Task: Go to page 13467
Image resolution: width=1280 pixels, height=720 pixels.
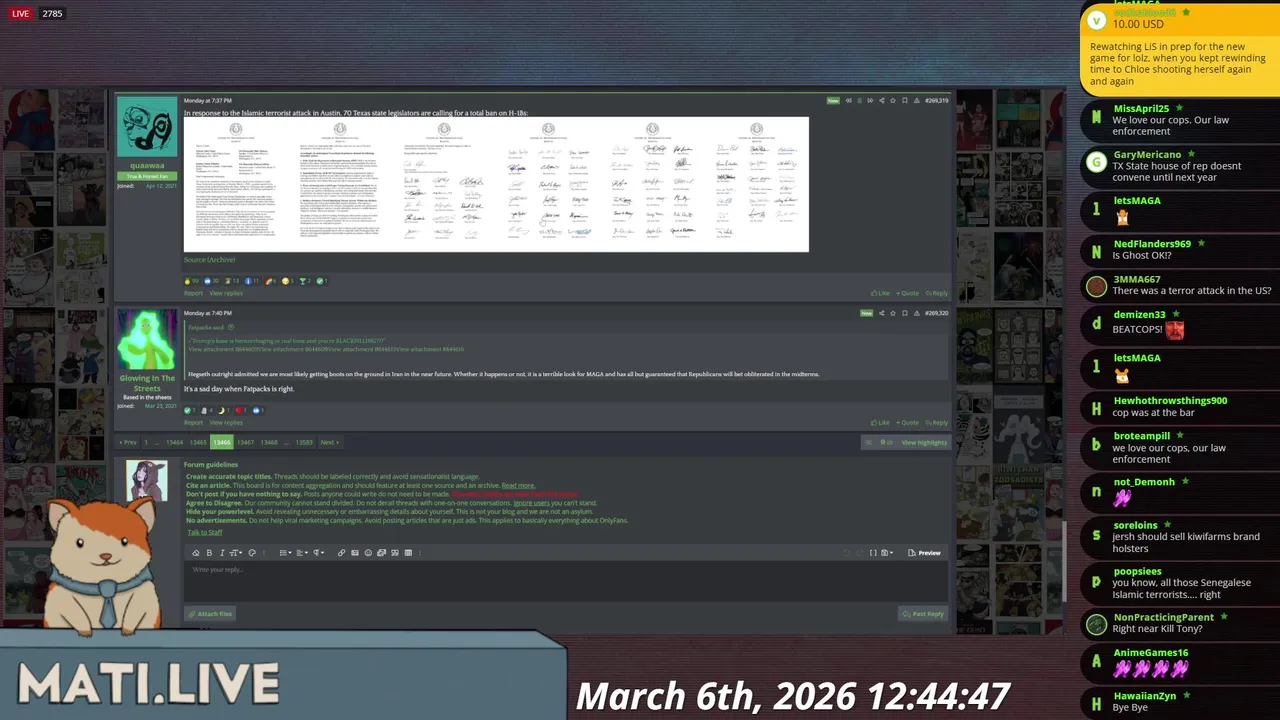Action: pos(245,442)
